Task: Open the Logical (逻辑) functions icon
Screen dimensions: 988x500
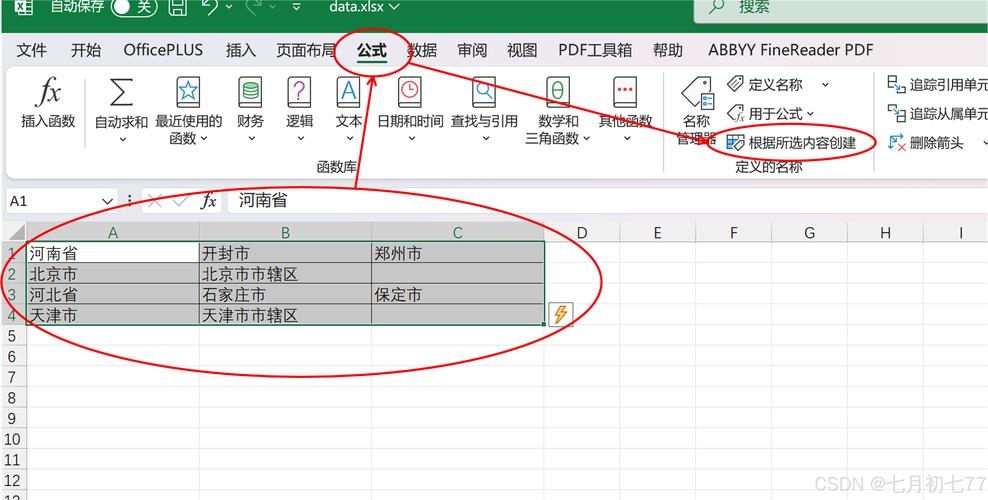Action: coord(299,93)
